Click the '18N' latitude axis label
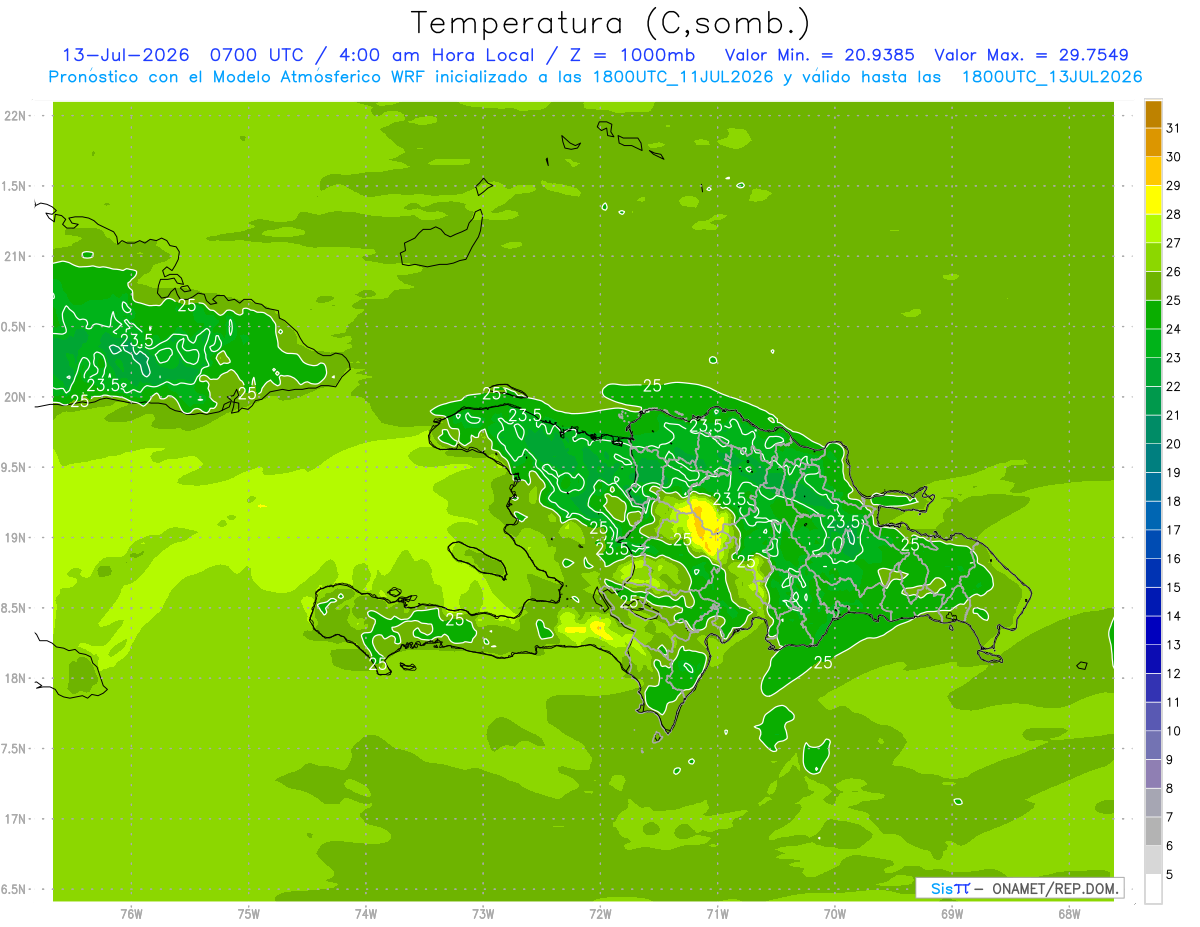Image resolution: width=1200 pixels, height=927 pixels. click(15, 678)
